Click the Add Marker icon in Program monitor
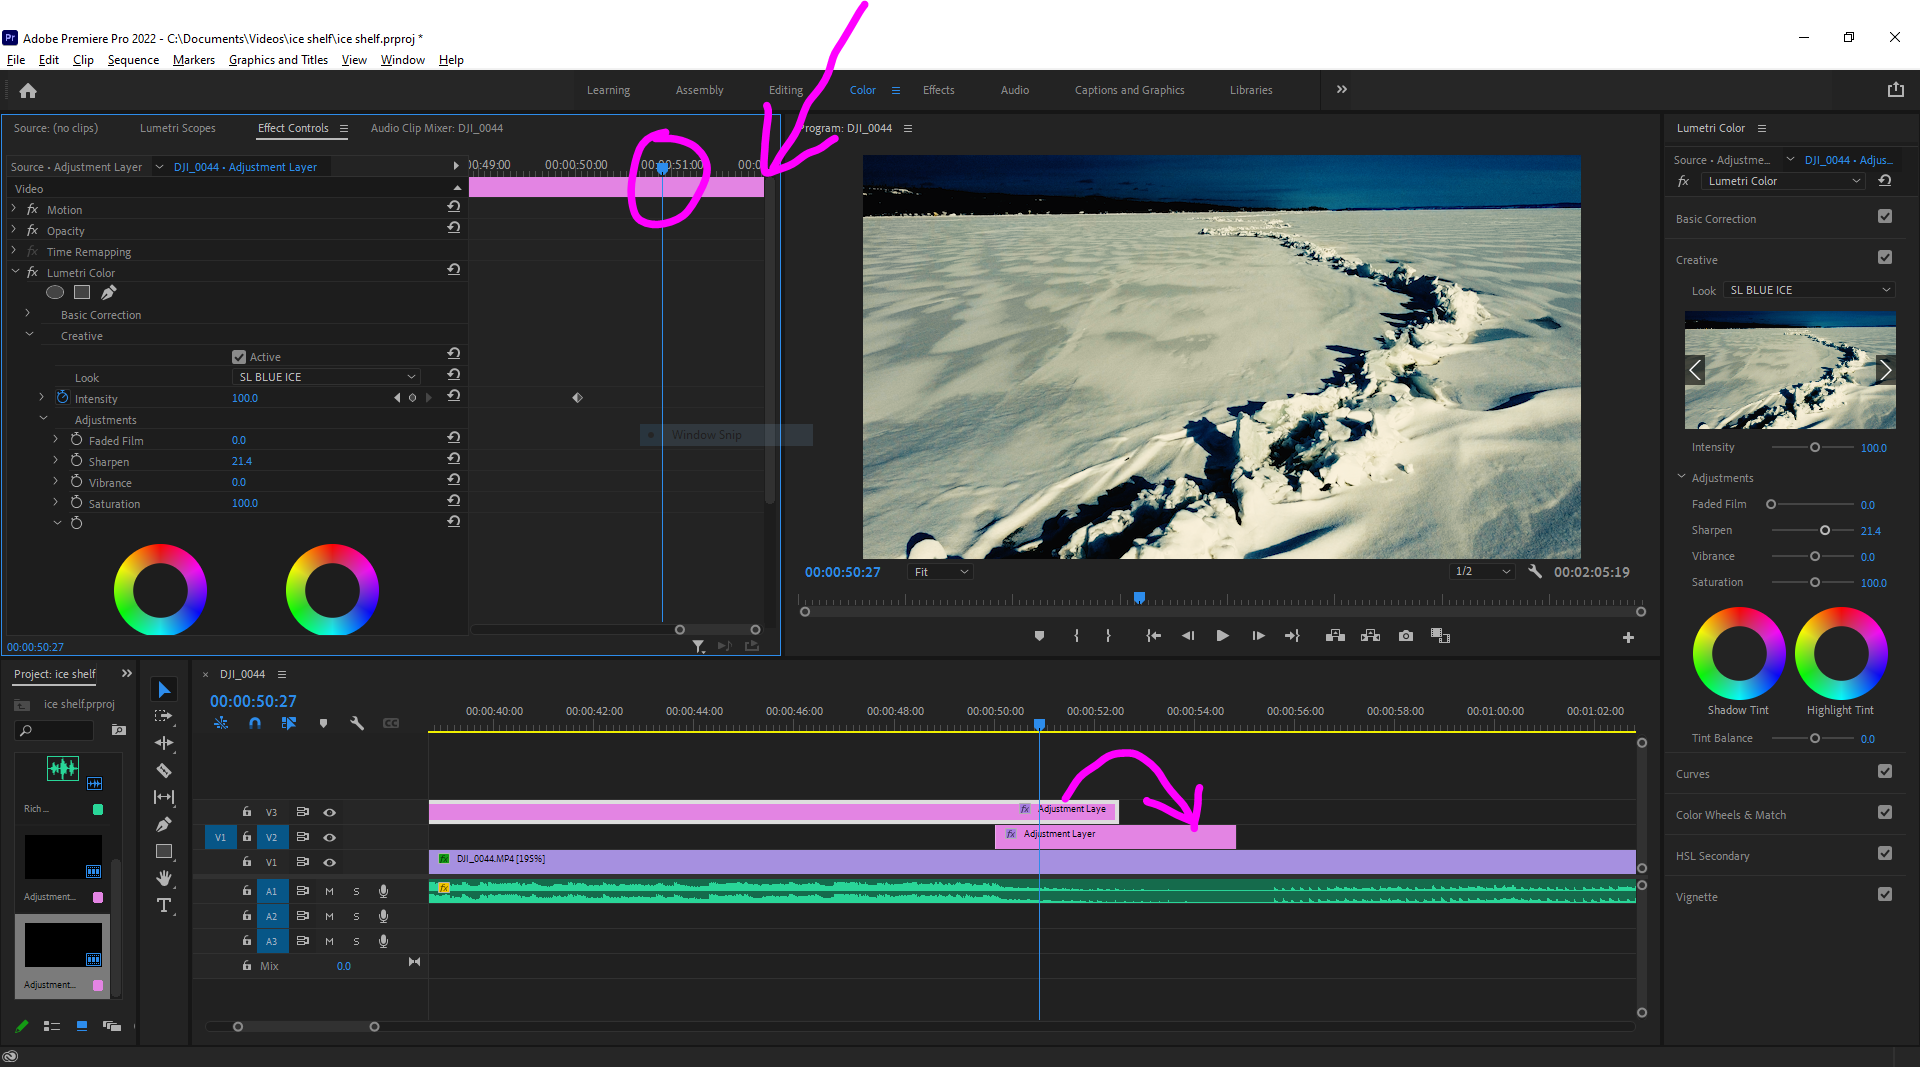Image resolution: width=1920 pixels, height=1067 pixels. click(1039, 635)
